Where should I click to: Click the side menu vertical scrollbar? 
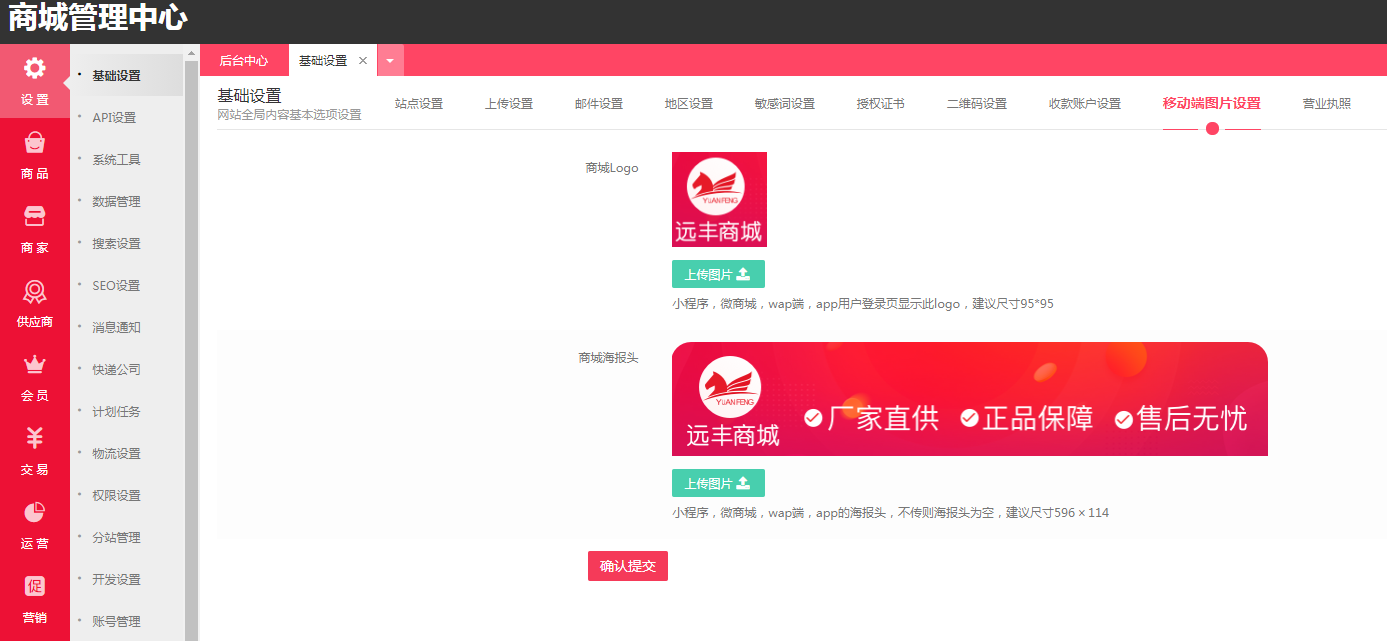click(192, 350)
